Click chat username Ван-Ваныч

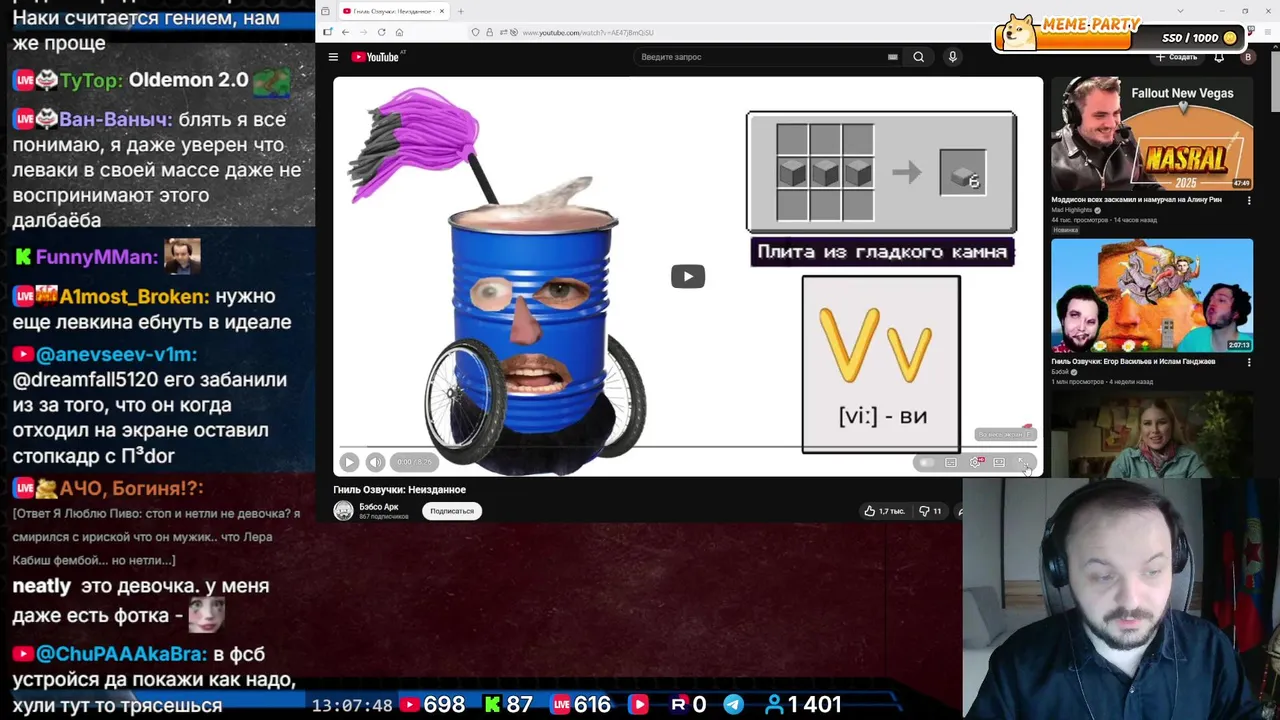[x=115, y=119]
